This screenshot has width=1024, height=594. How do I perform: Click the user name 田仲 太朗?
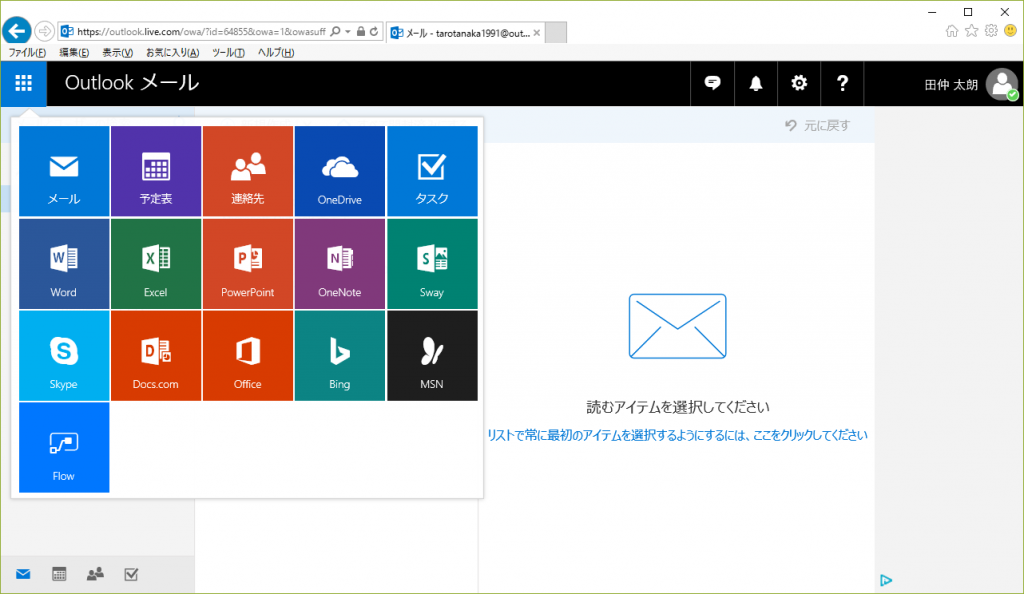click(x=951, y=85)
